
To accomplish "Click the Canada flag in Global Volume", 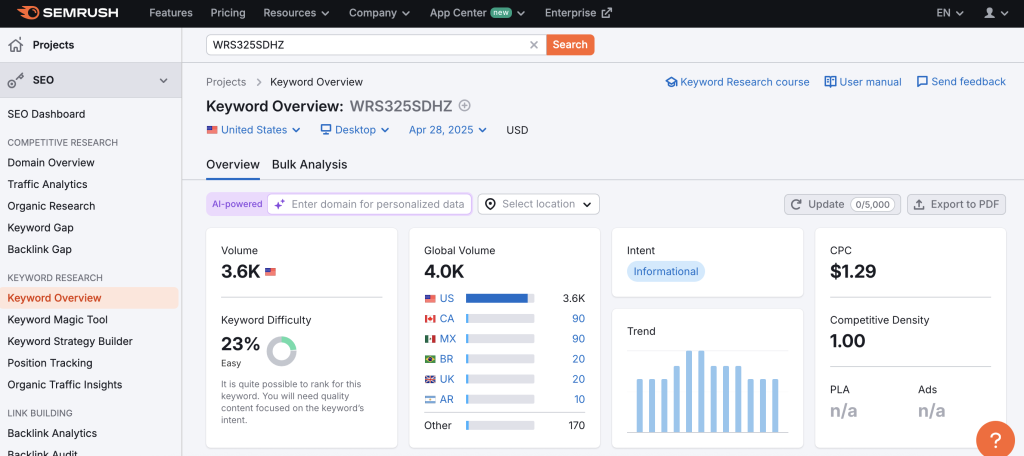I will [x=430, y=319].
